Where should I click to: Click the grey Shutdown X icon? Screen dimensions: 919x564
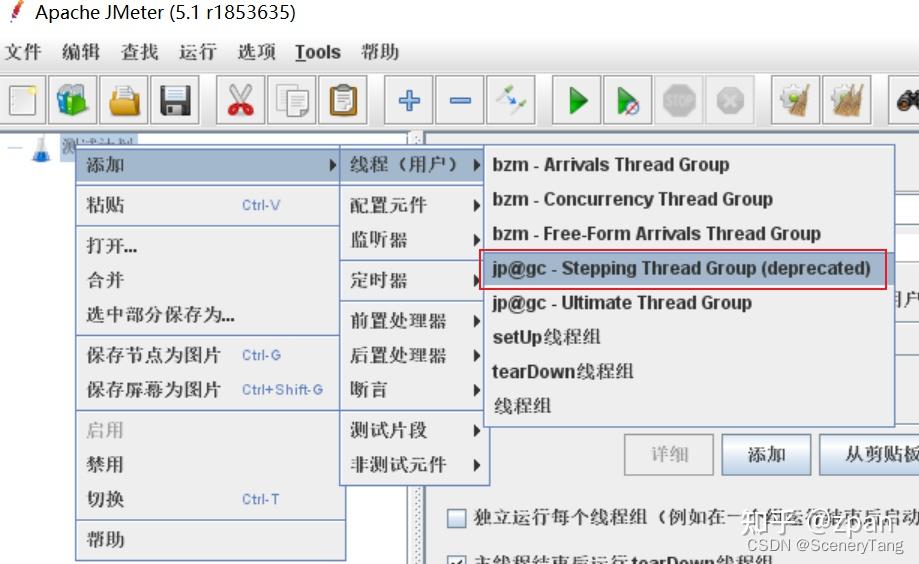click(x=730, y=100)
